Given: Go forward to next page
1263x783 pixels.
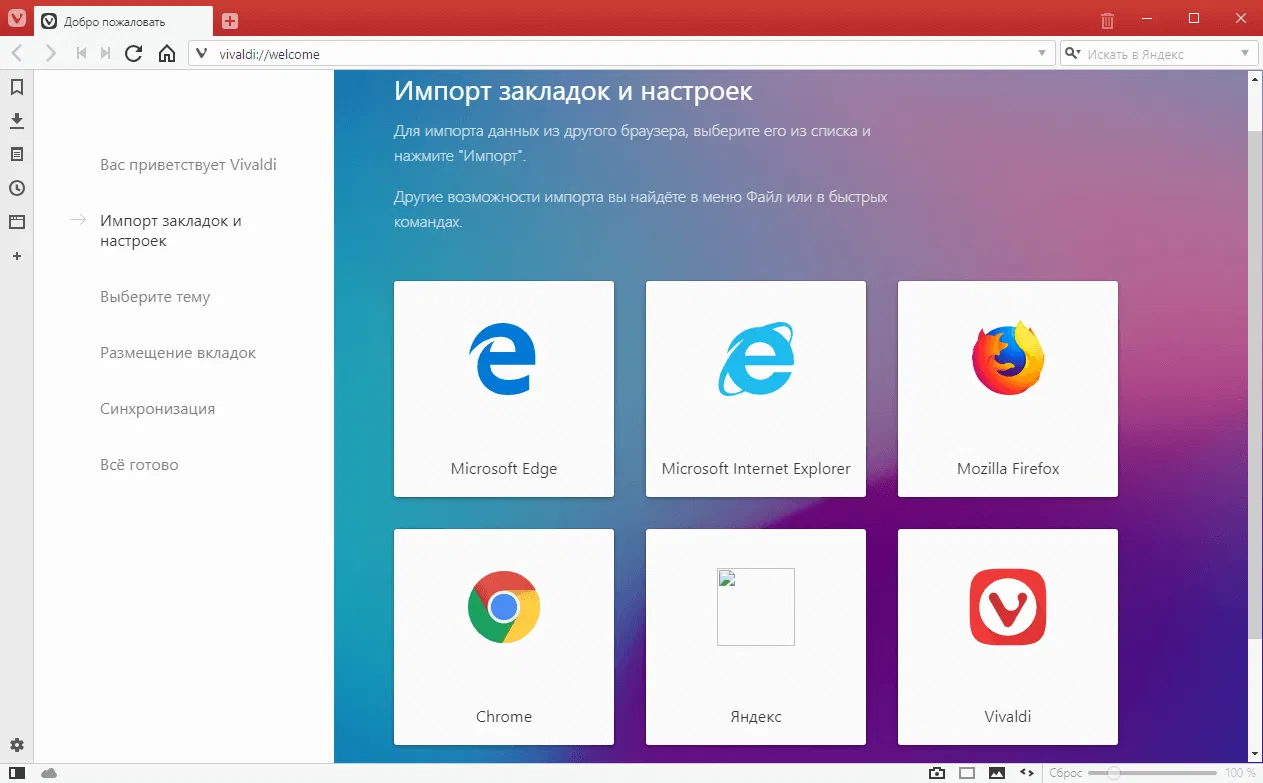Looking at the screenshot, I should pyautogui.click(x=50, y=54).
